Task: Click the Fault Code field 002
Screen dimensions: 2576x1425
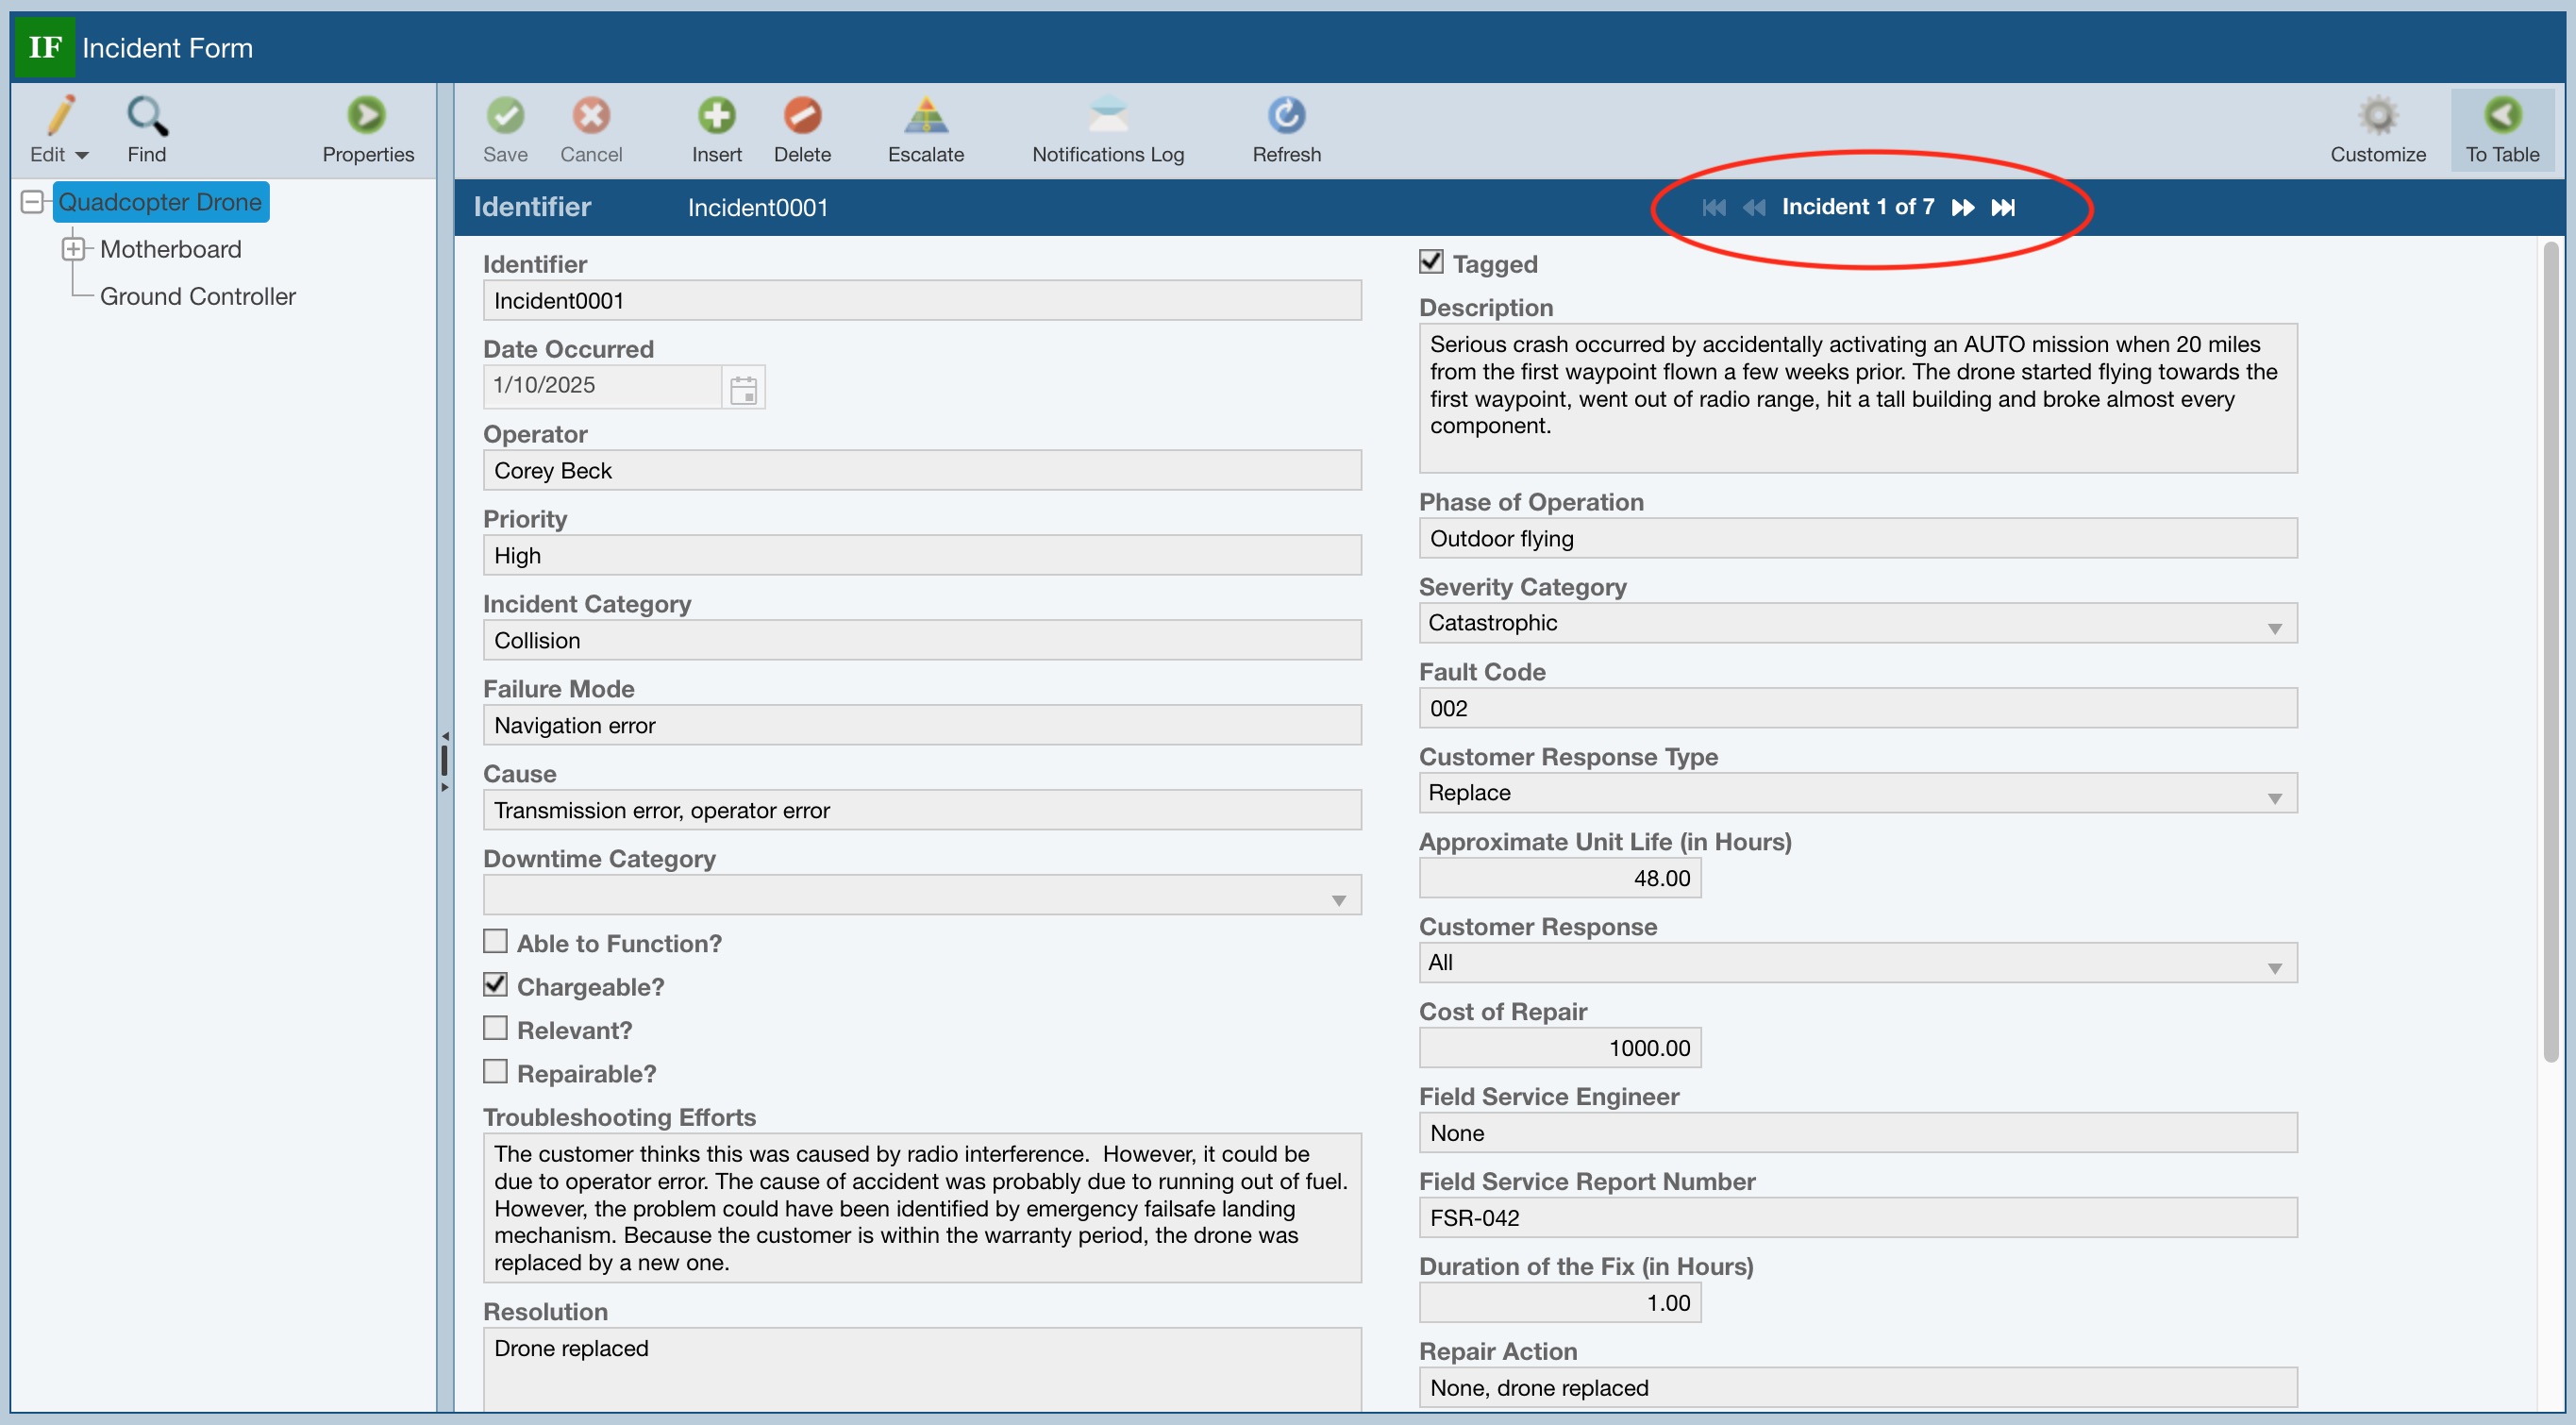Action: (1857, 708)
